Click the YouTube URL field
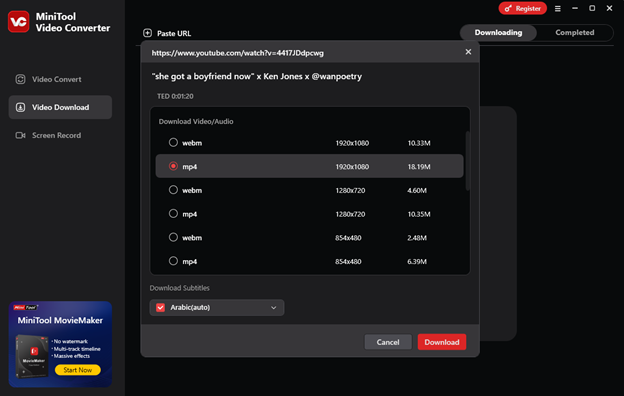The width and height of the screenshot is (624, 396). [x=238, y=53]
